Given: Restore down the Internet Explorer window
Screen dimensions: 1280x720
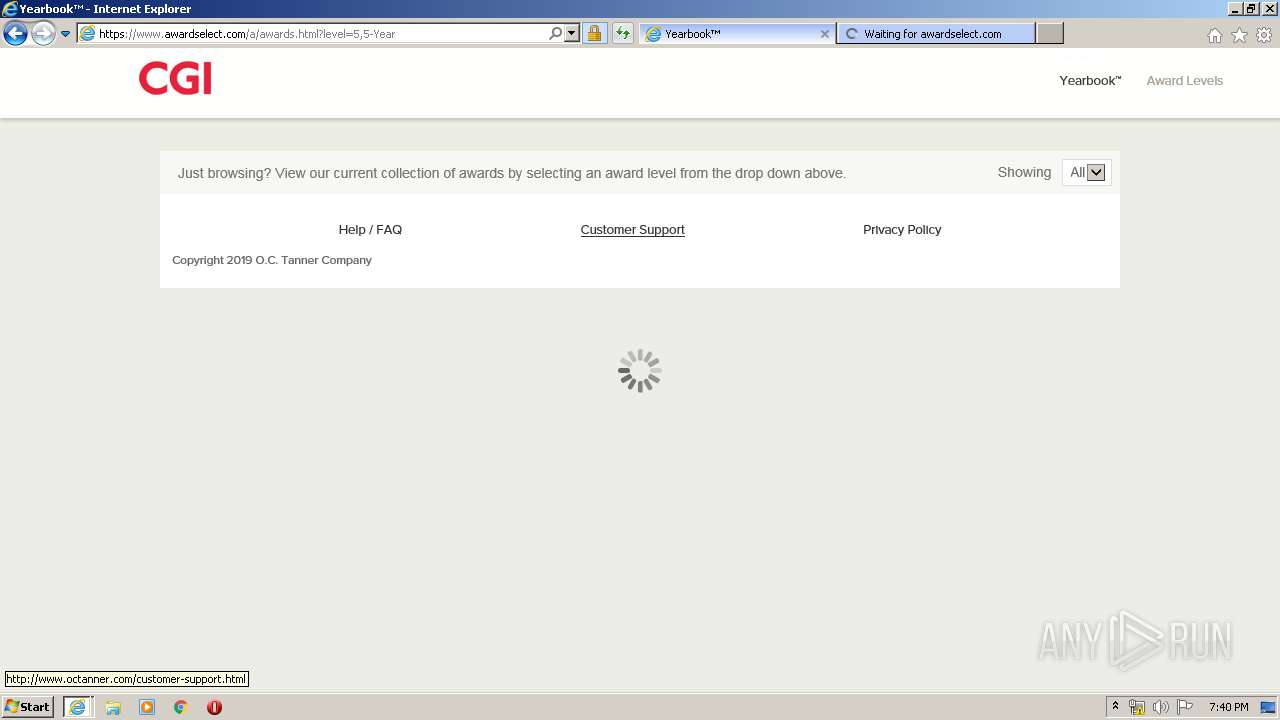Looking at the screenshot, I should point(1251,9).
